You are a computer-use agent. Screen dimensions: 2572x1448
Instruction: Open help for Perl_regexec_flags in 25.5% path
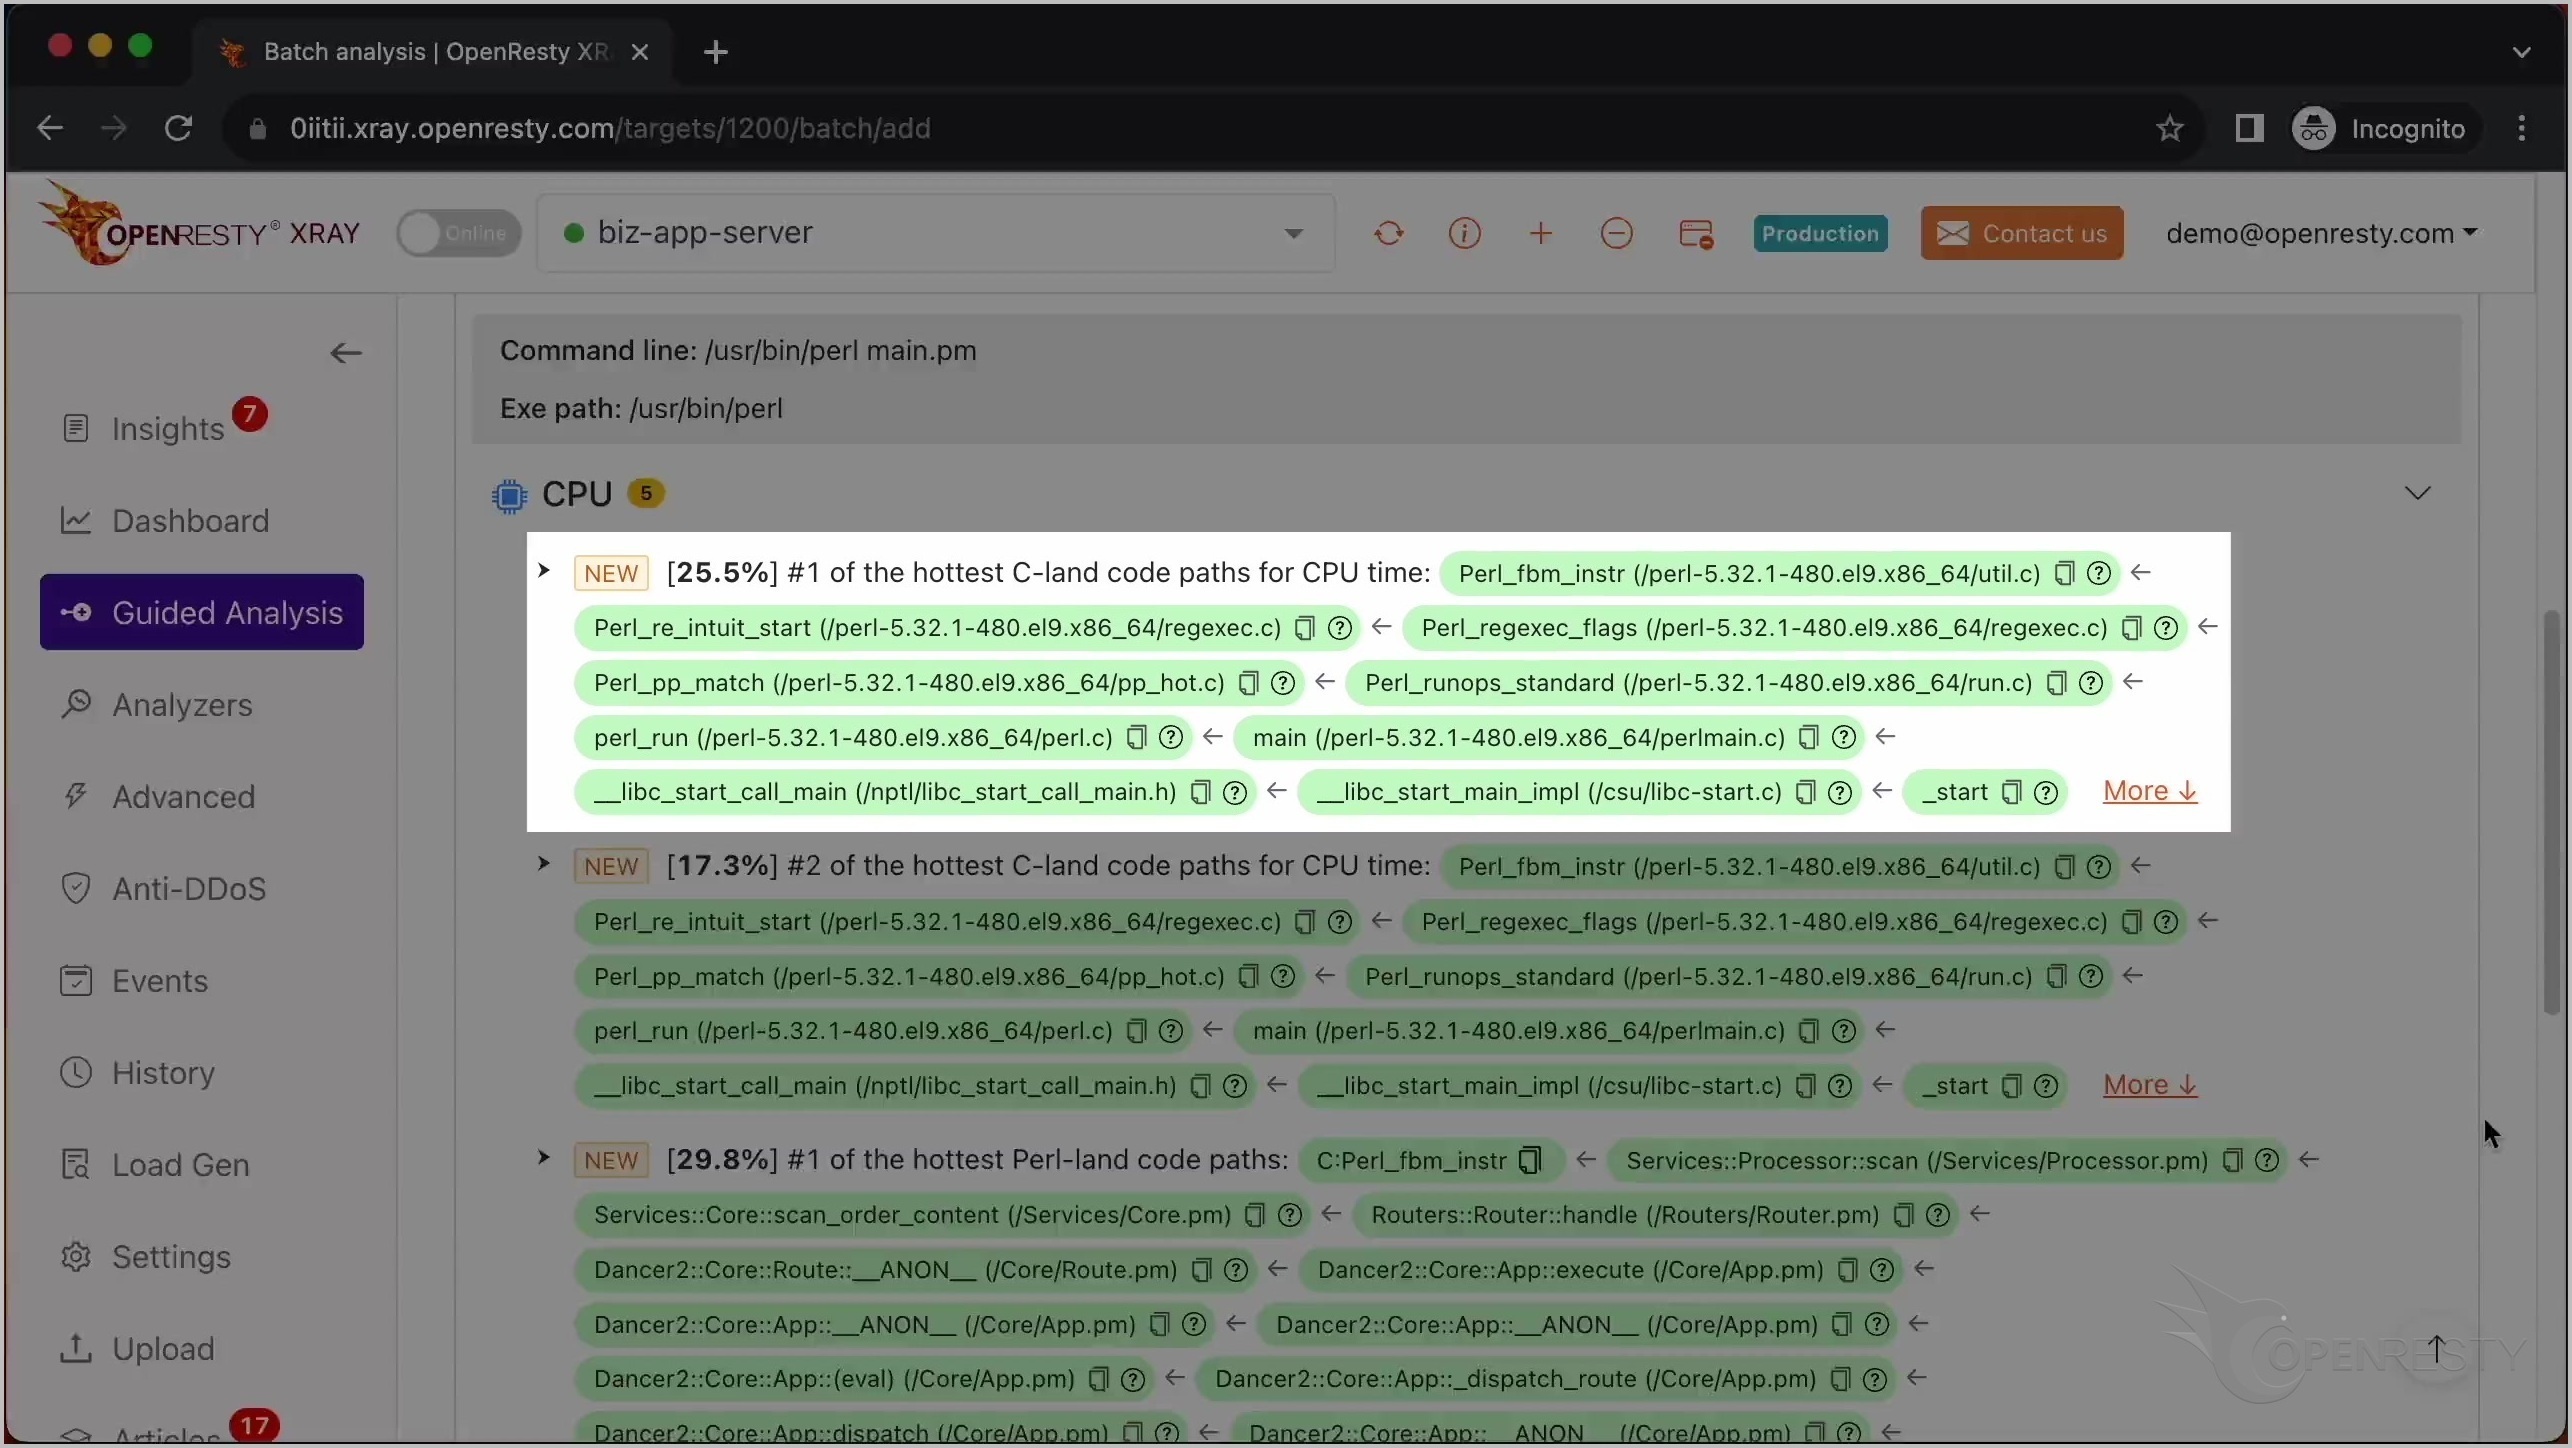(2165, 628)
